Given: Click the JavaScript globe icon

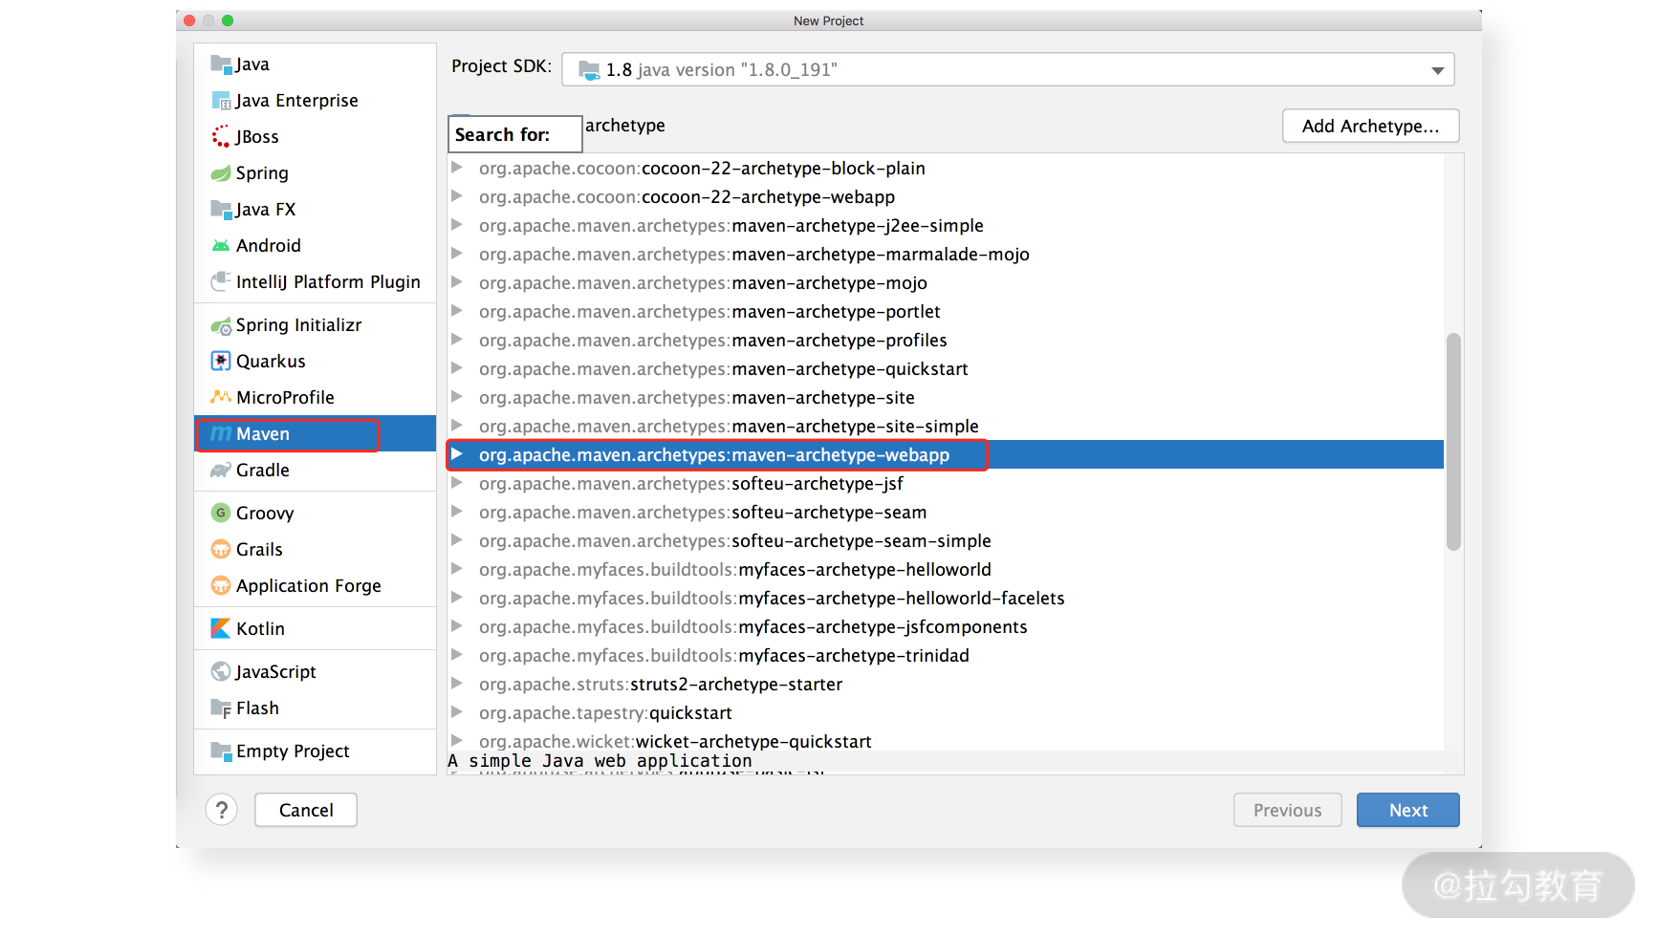Looking at the screenshot, I should click(221, 672).
